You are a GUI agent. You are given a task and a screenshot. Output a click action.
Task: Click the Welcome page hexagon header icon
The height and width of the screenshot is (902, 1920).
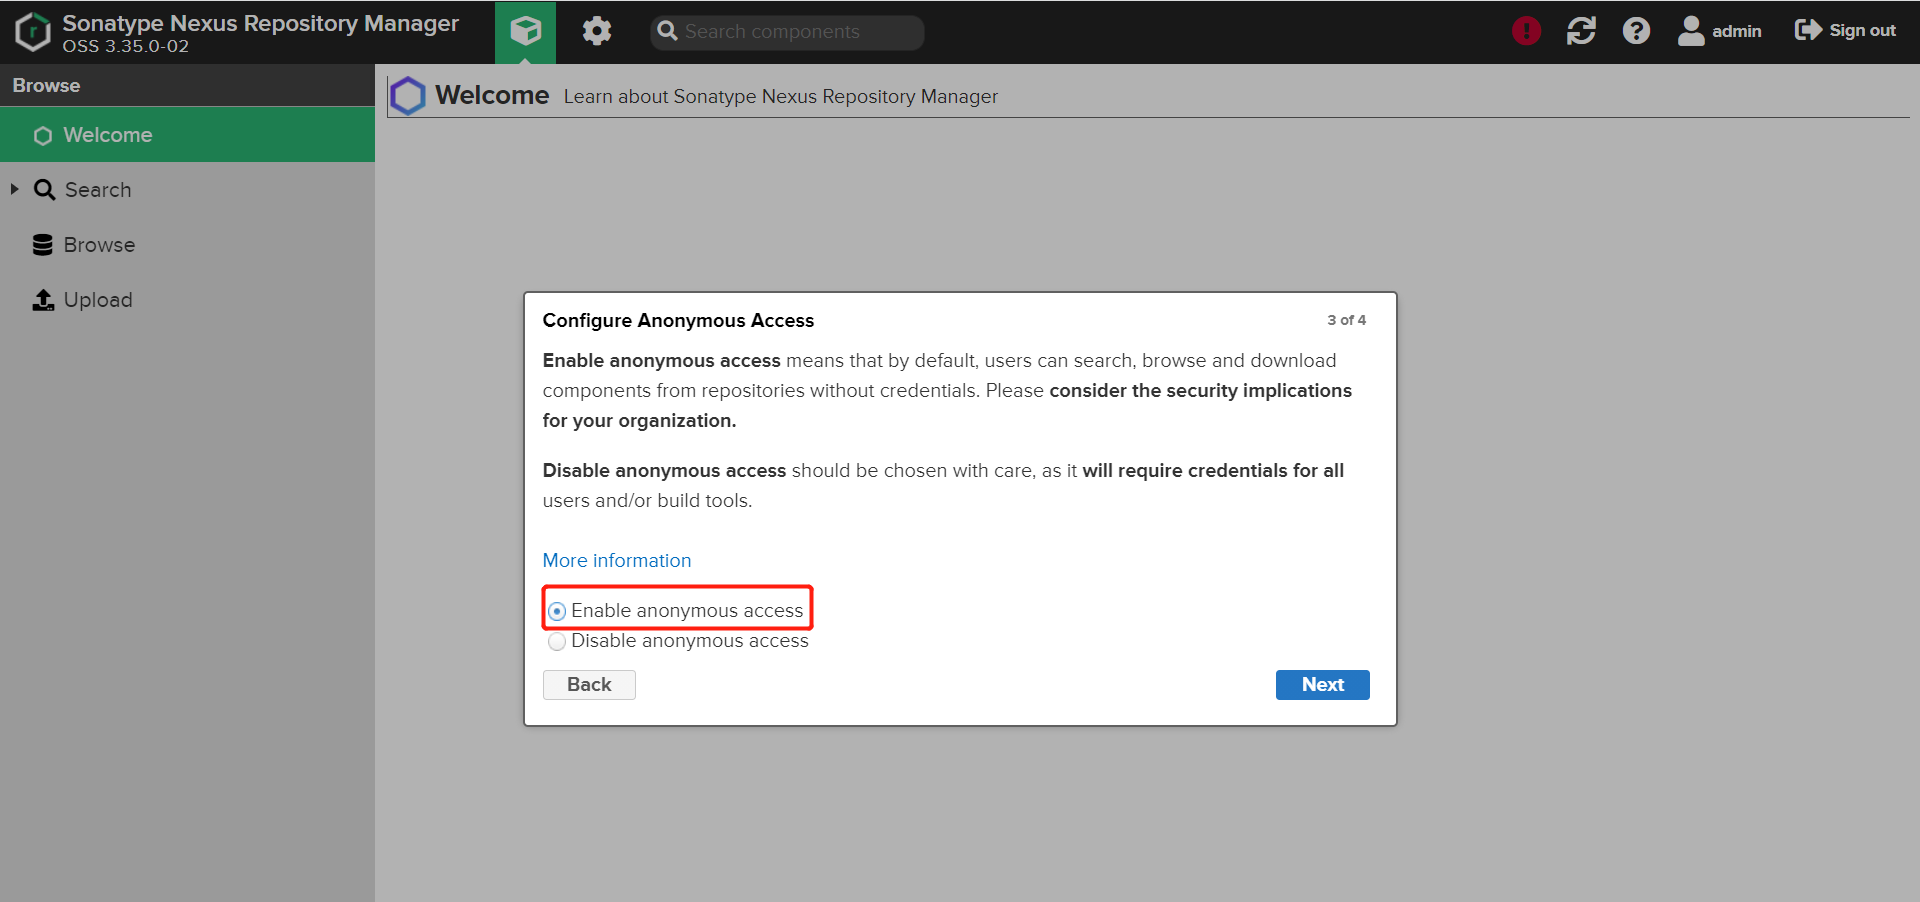click(x=408, y=96)
